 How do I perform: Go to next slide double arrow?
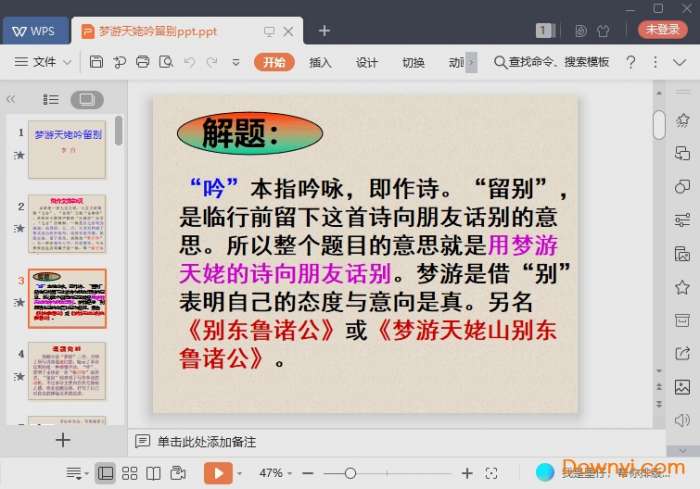pos(659,404)
